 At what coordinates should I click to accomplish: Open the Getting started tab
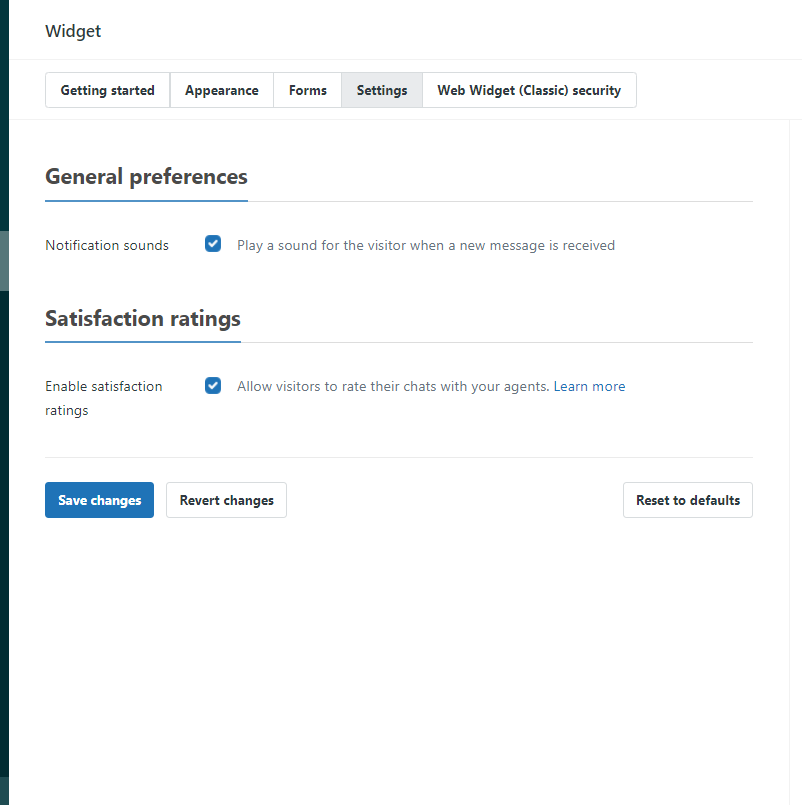coord(107,90)
